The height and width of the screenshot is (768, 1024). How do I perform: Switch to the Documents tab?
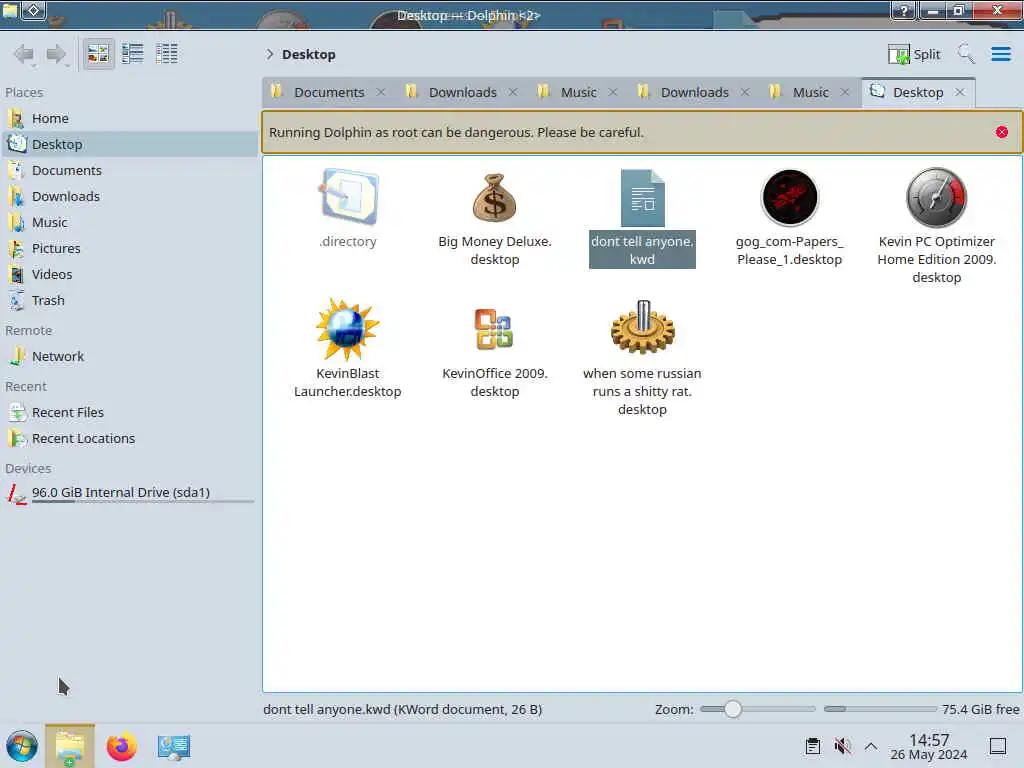pos(328,92)
